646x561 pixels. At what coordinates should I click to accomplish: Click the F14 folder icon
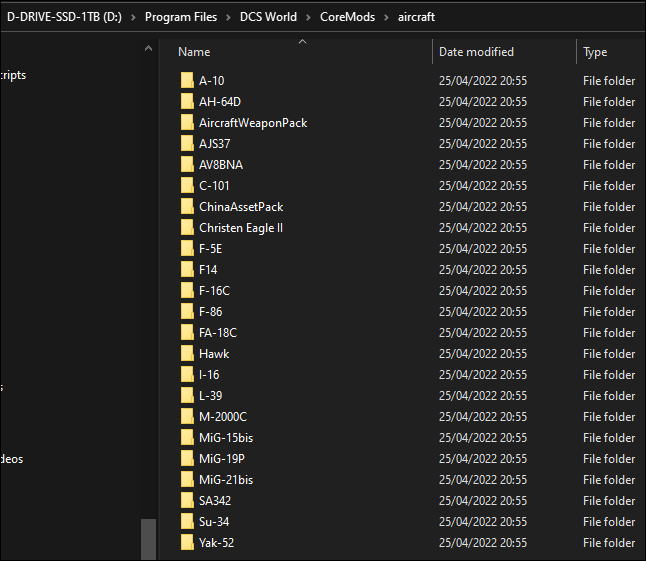tap(187, 269)
